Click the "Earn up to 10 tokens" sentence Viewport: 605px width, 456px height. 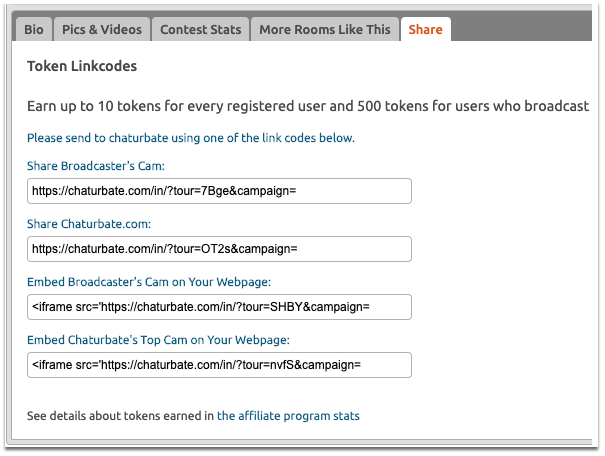pyautogui.click(x=308, y=106)
